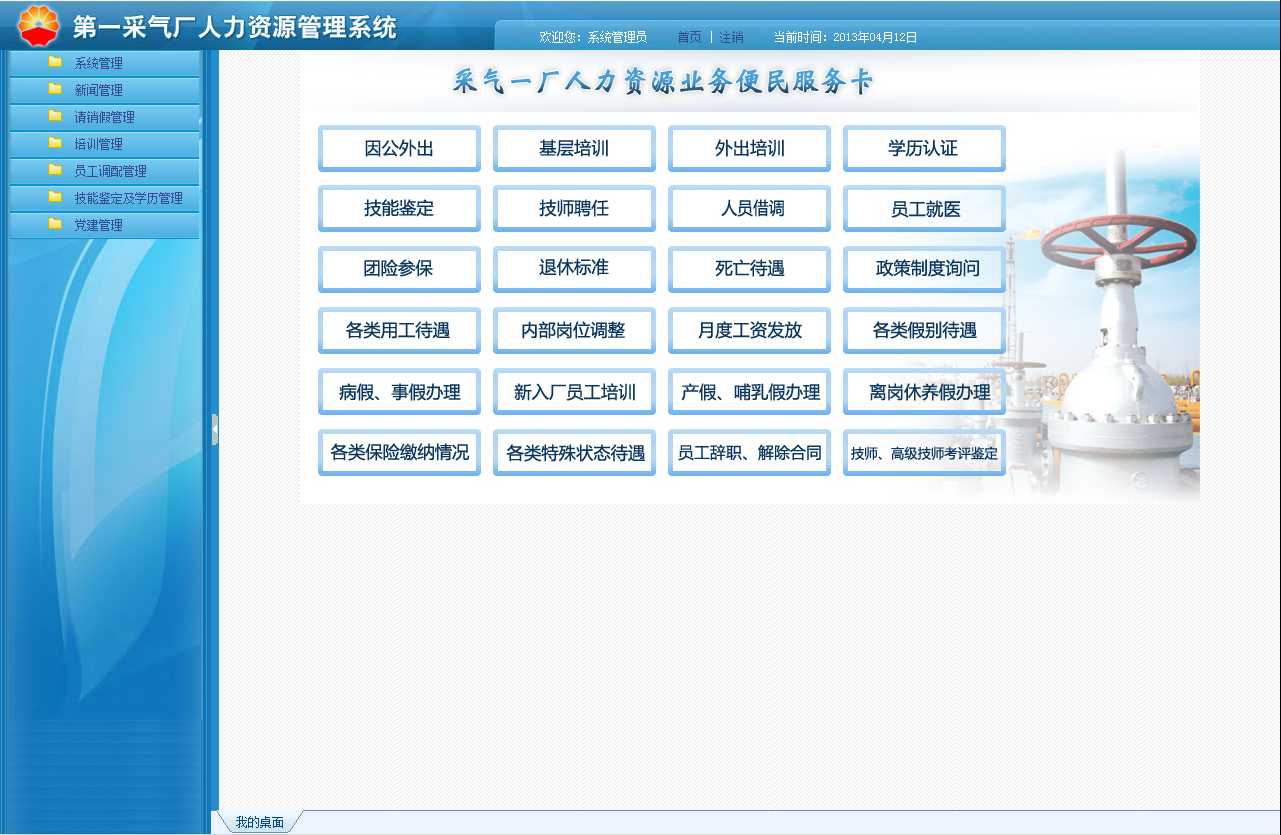This screenshot has width=1281, height=835.
Task: Click the current date 2013年04月12日
Action: coord(875,37)
